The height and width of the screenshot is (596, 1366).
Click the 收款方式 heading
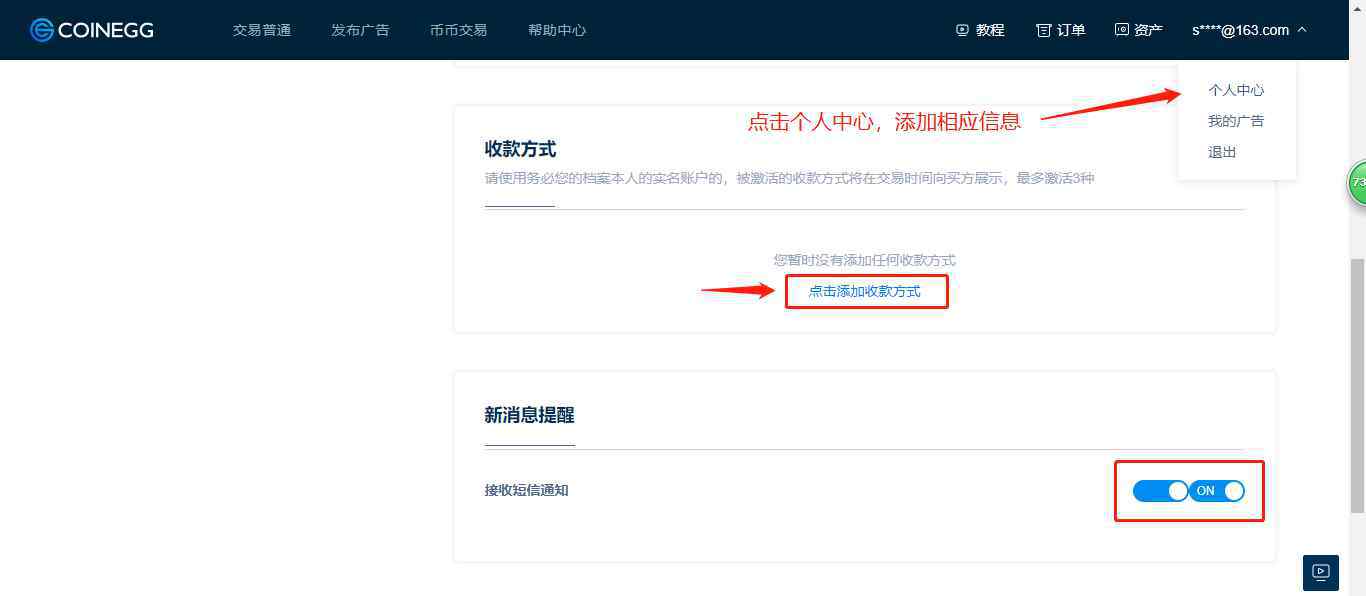point(520,149)
